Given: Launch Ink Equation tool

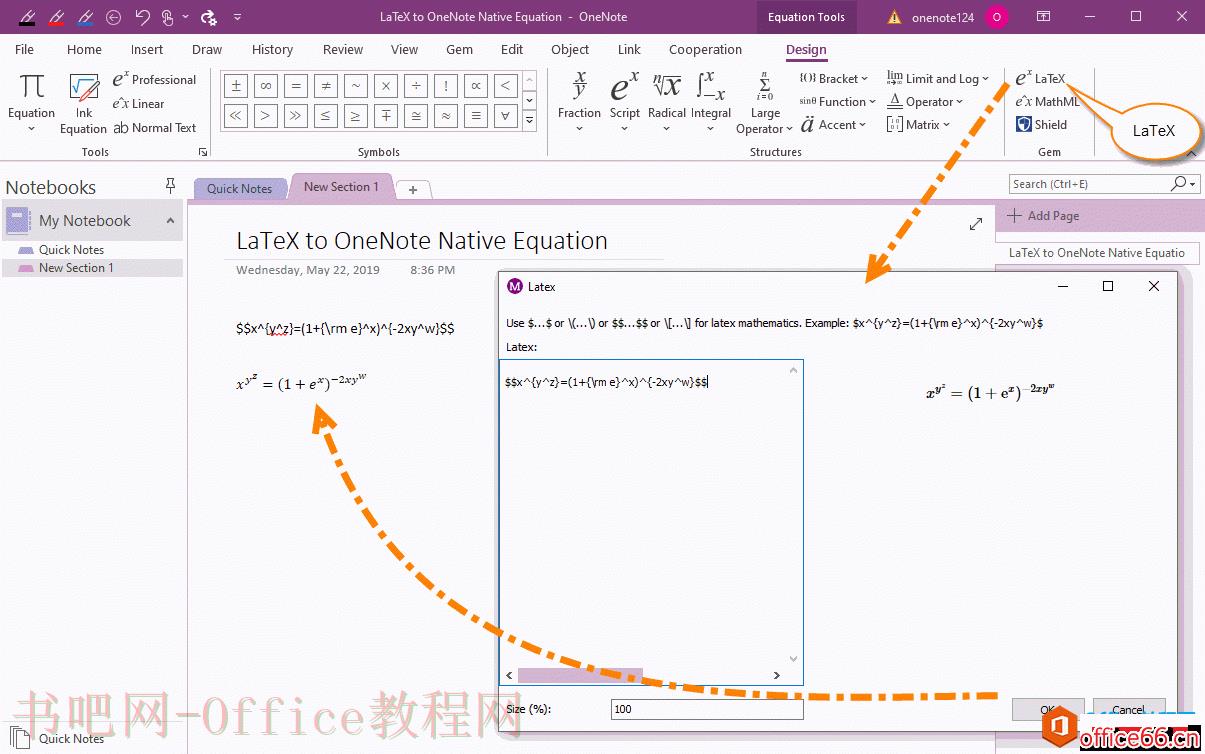Looking at the screenshot, I should point(83,103).
